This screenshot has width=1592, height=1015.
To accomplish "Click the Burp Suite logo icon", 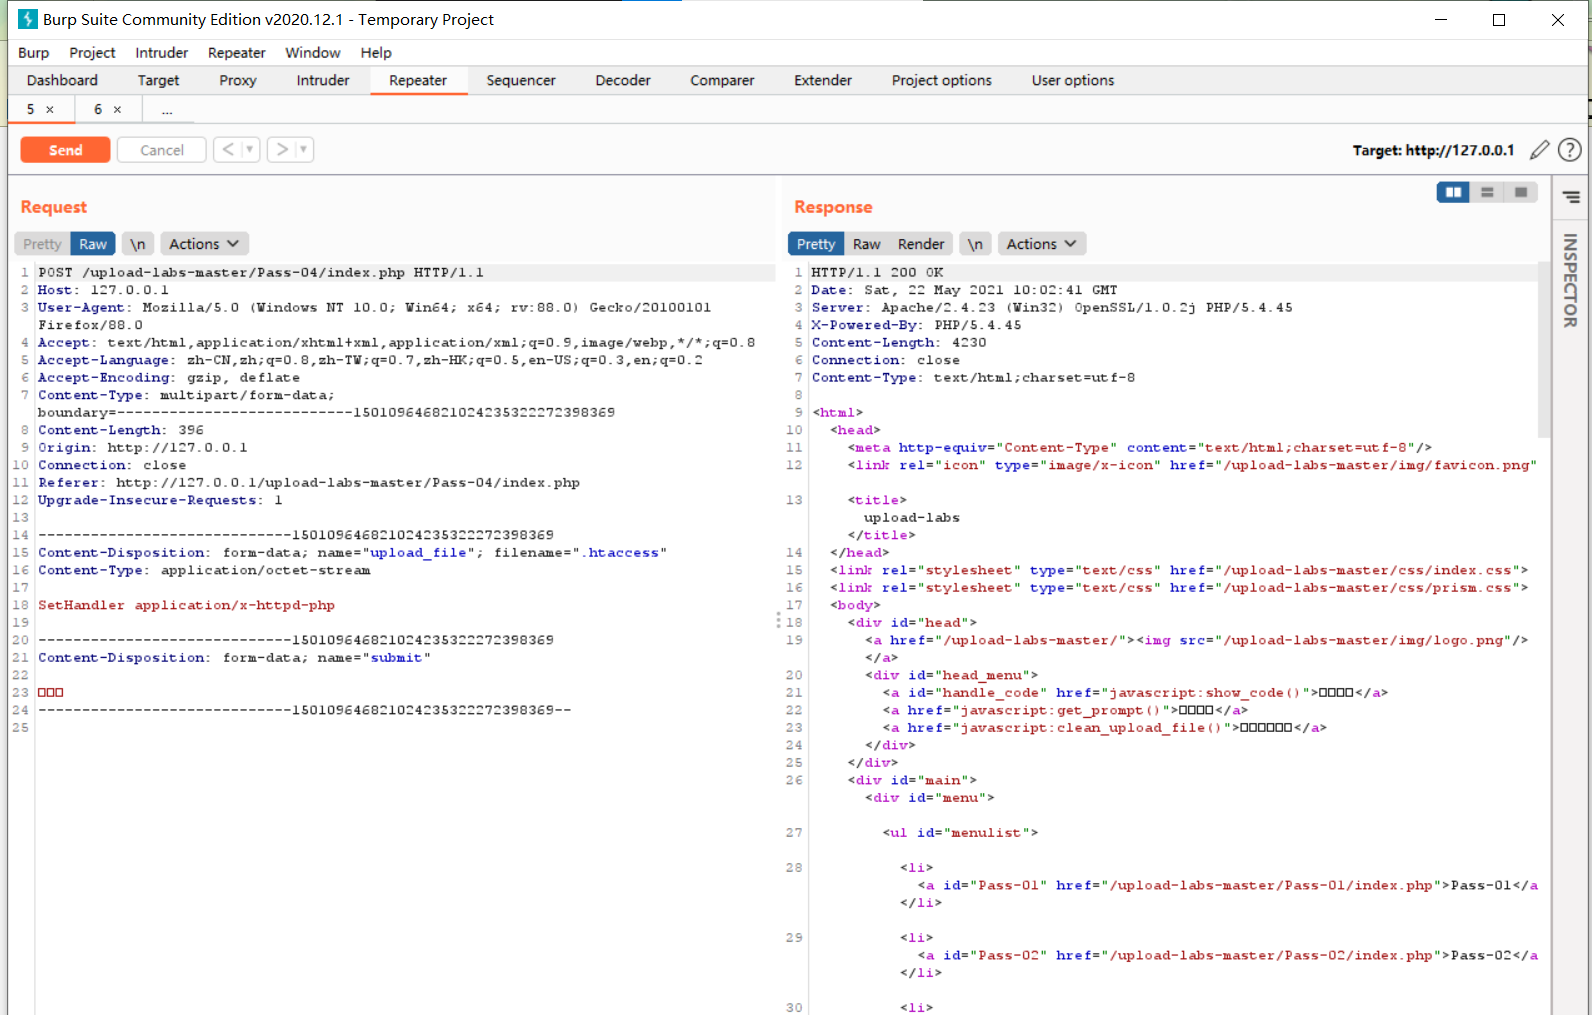I will (x=28, y=19).
